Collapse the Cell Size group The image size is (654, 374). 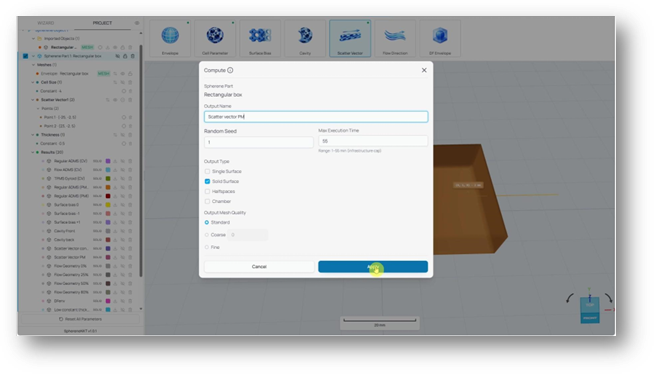click(x=33, y=82)
